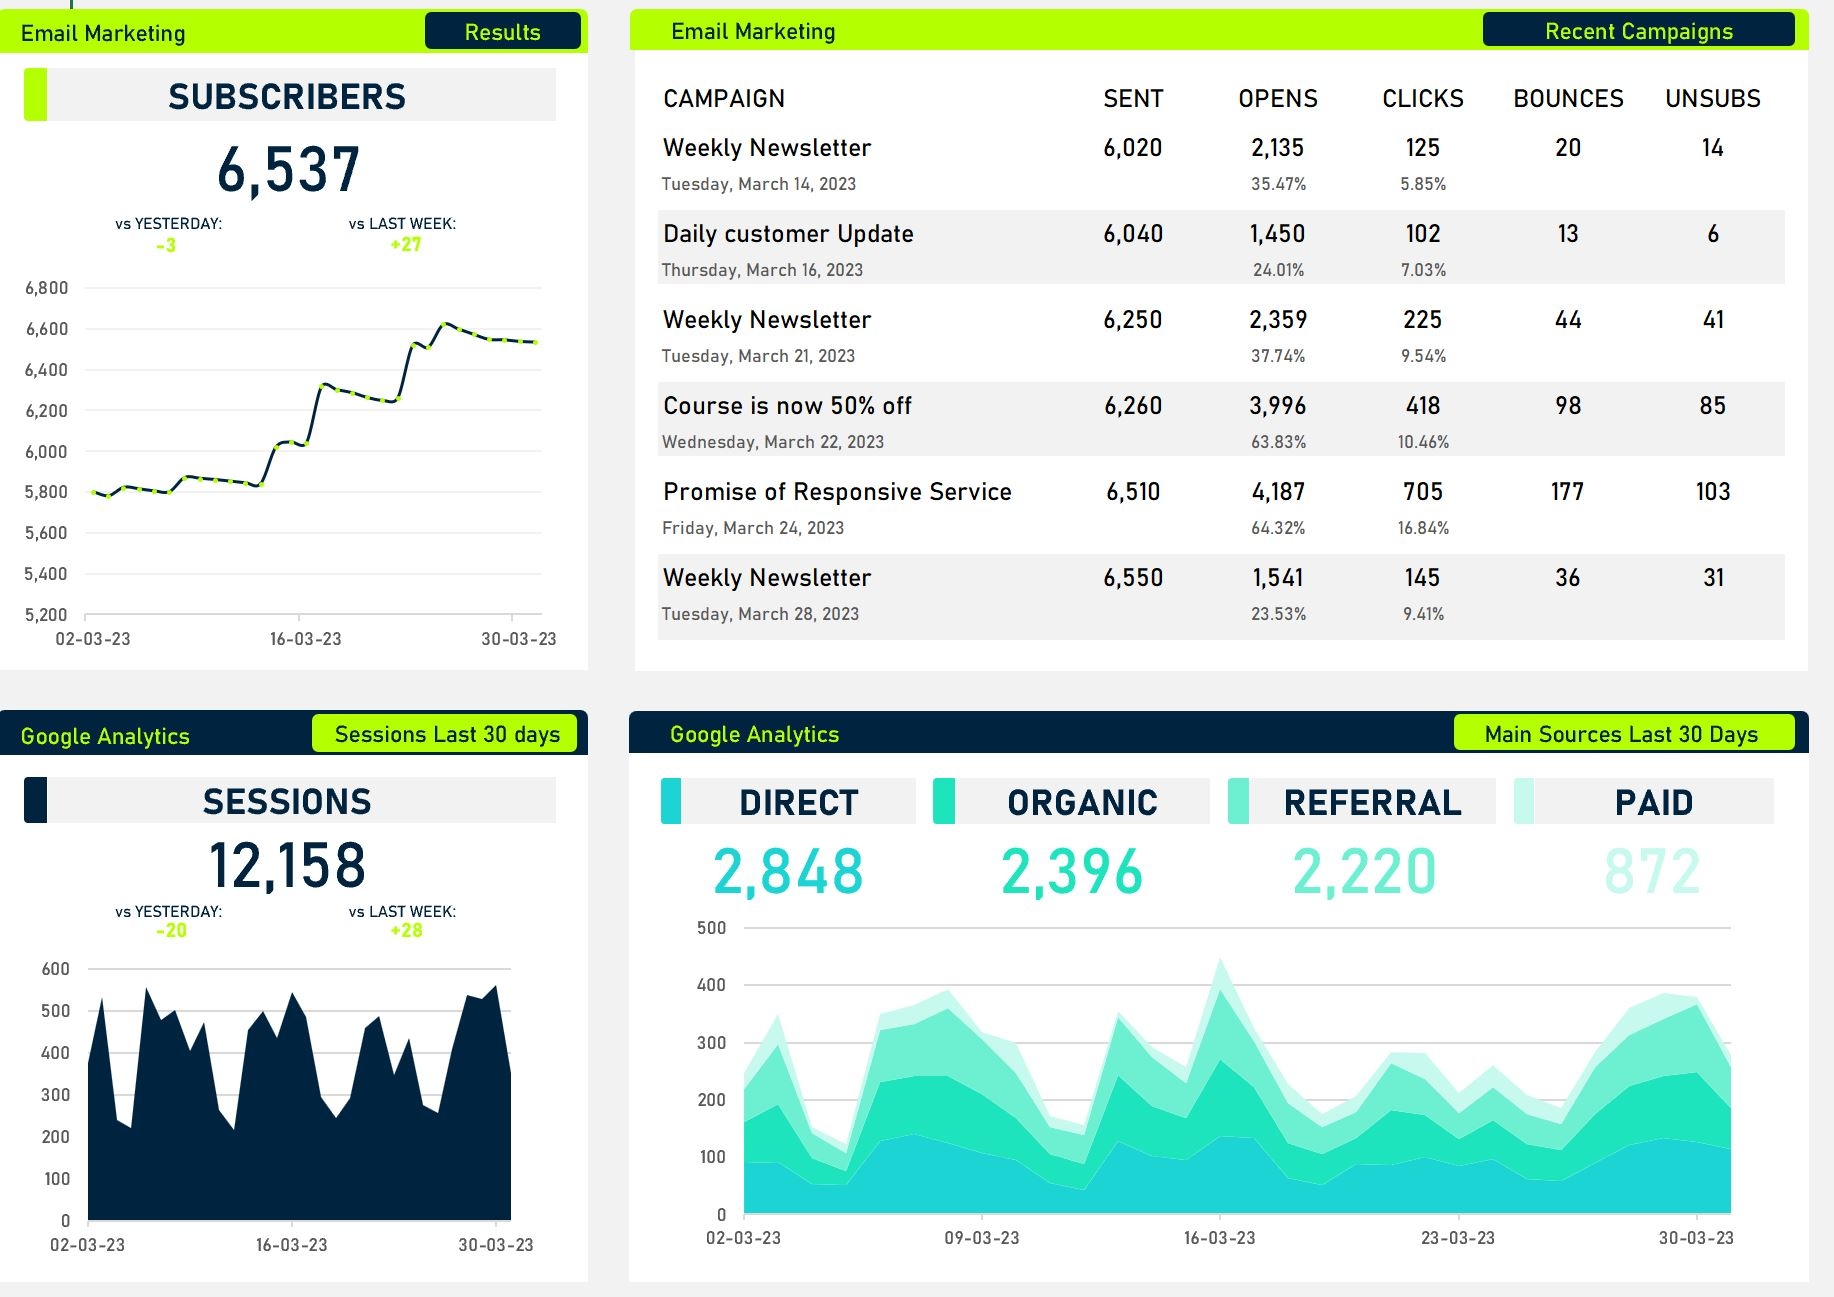
Task: Switch to Sessions Last 30 days tab
Action: 444,733
